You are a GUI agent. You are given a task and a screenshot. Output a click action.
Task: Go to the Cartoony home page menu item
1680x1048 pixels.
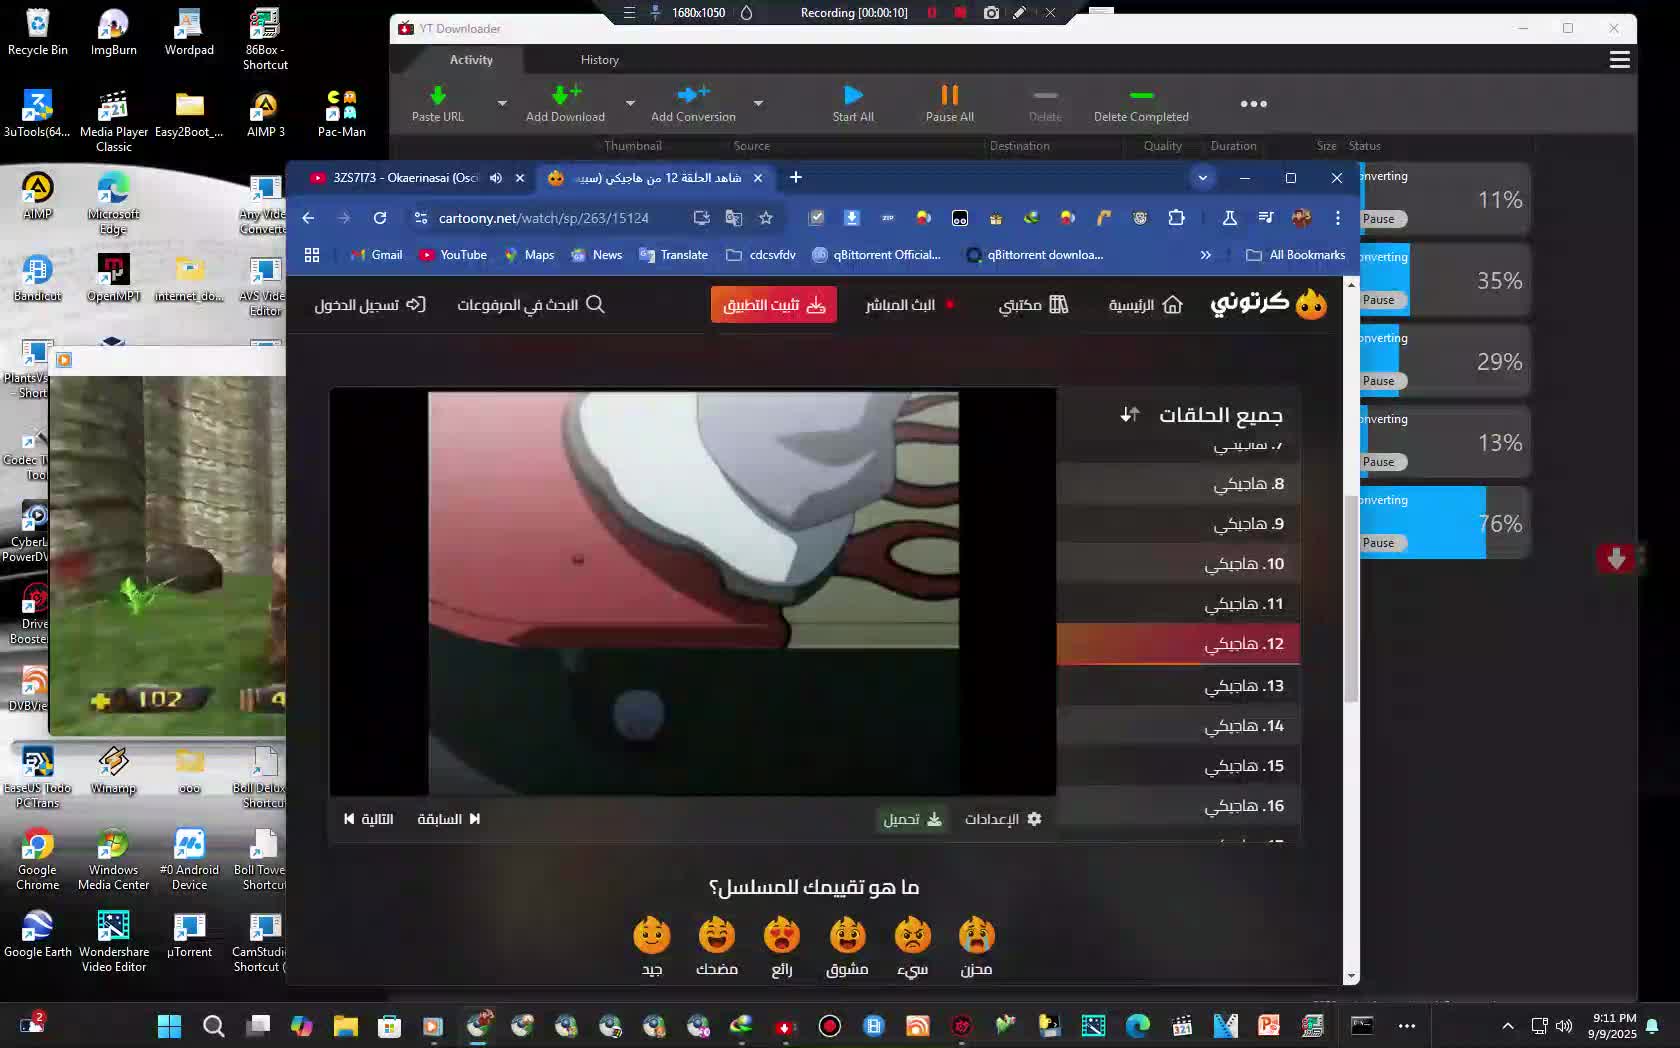[1145, 305]
